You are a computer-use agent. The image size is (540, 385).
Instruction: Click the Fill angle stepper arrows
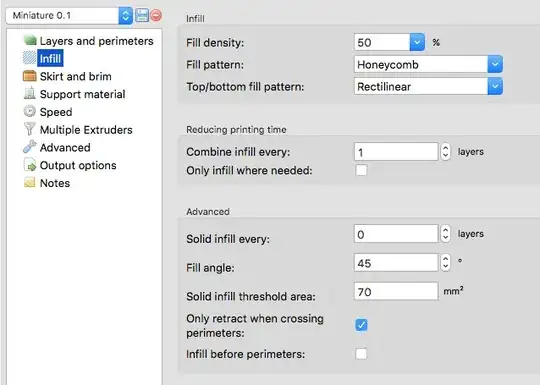pyautogui.click(x=445, y=263)
